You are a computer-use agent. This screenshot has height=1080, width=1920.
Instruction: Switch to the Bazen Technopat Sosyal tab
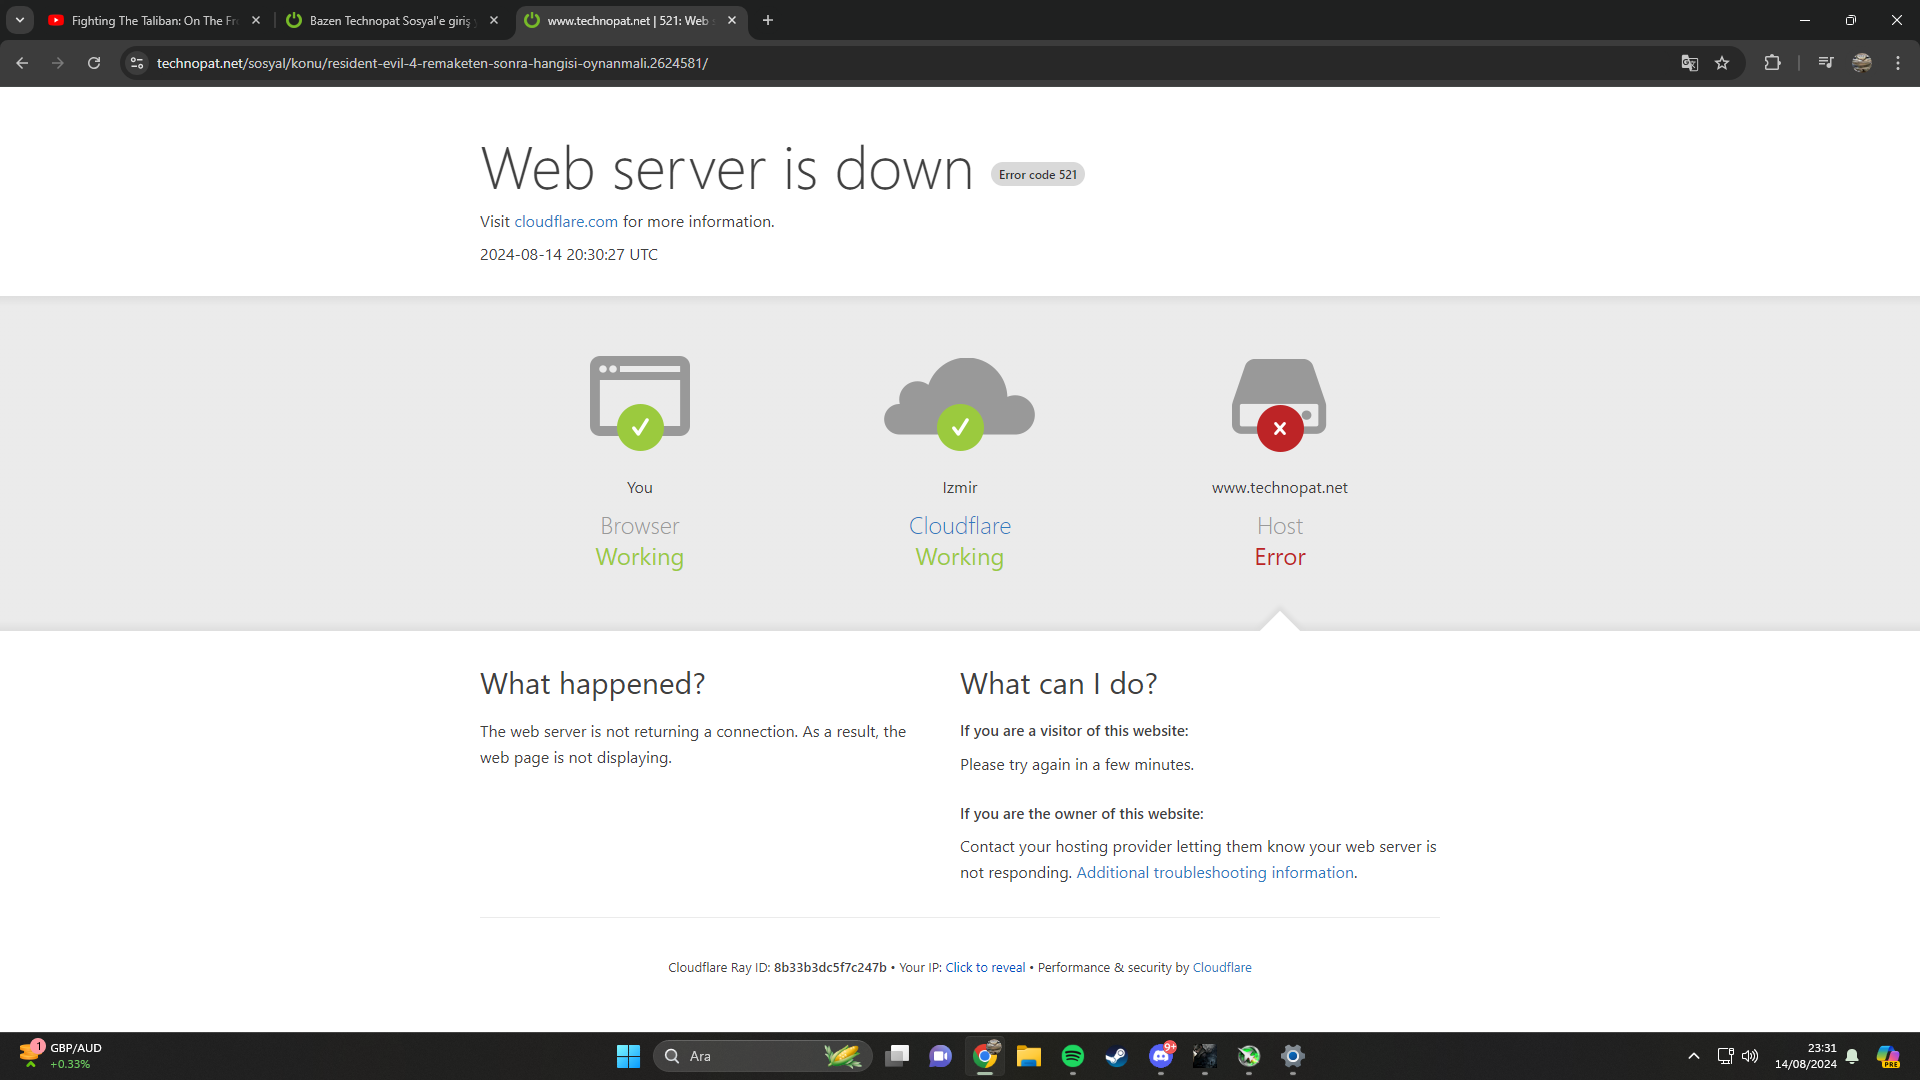388,20
